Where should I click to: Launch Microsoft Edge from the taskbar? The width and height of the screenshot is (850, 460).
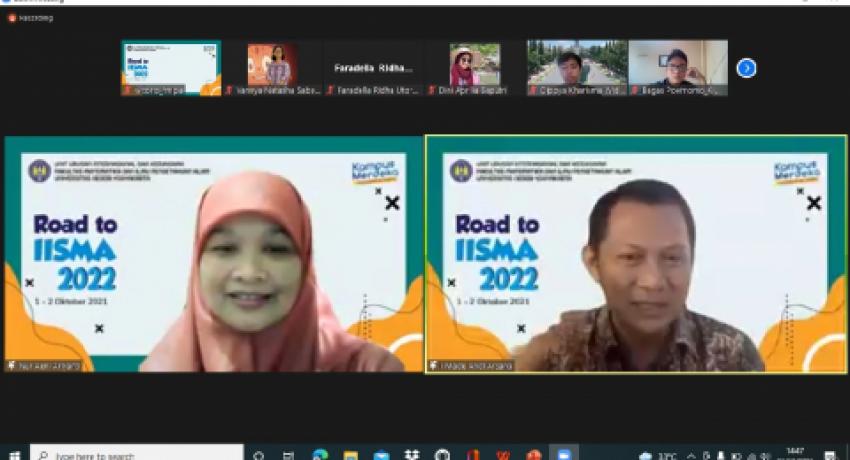320,455
